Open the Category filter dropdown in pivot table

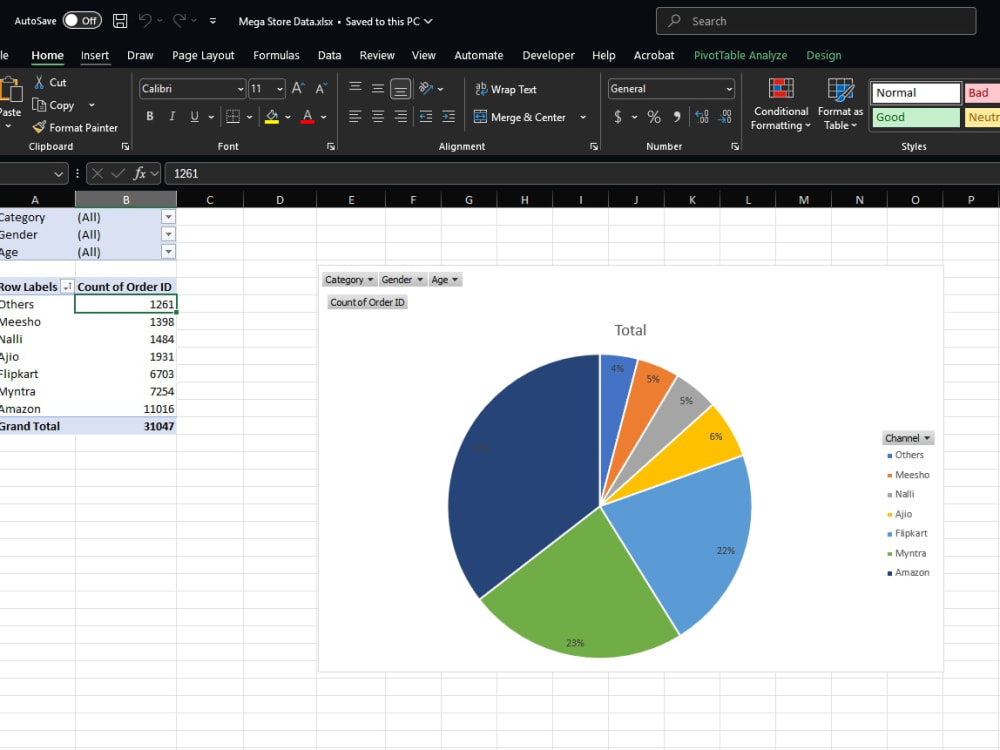168,217
